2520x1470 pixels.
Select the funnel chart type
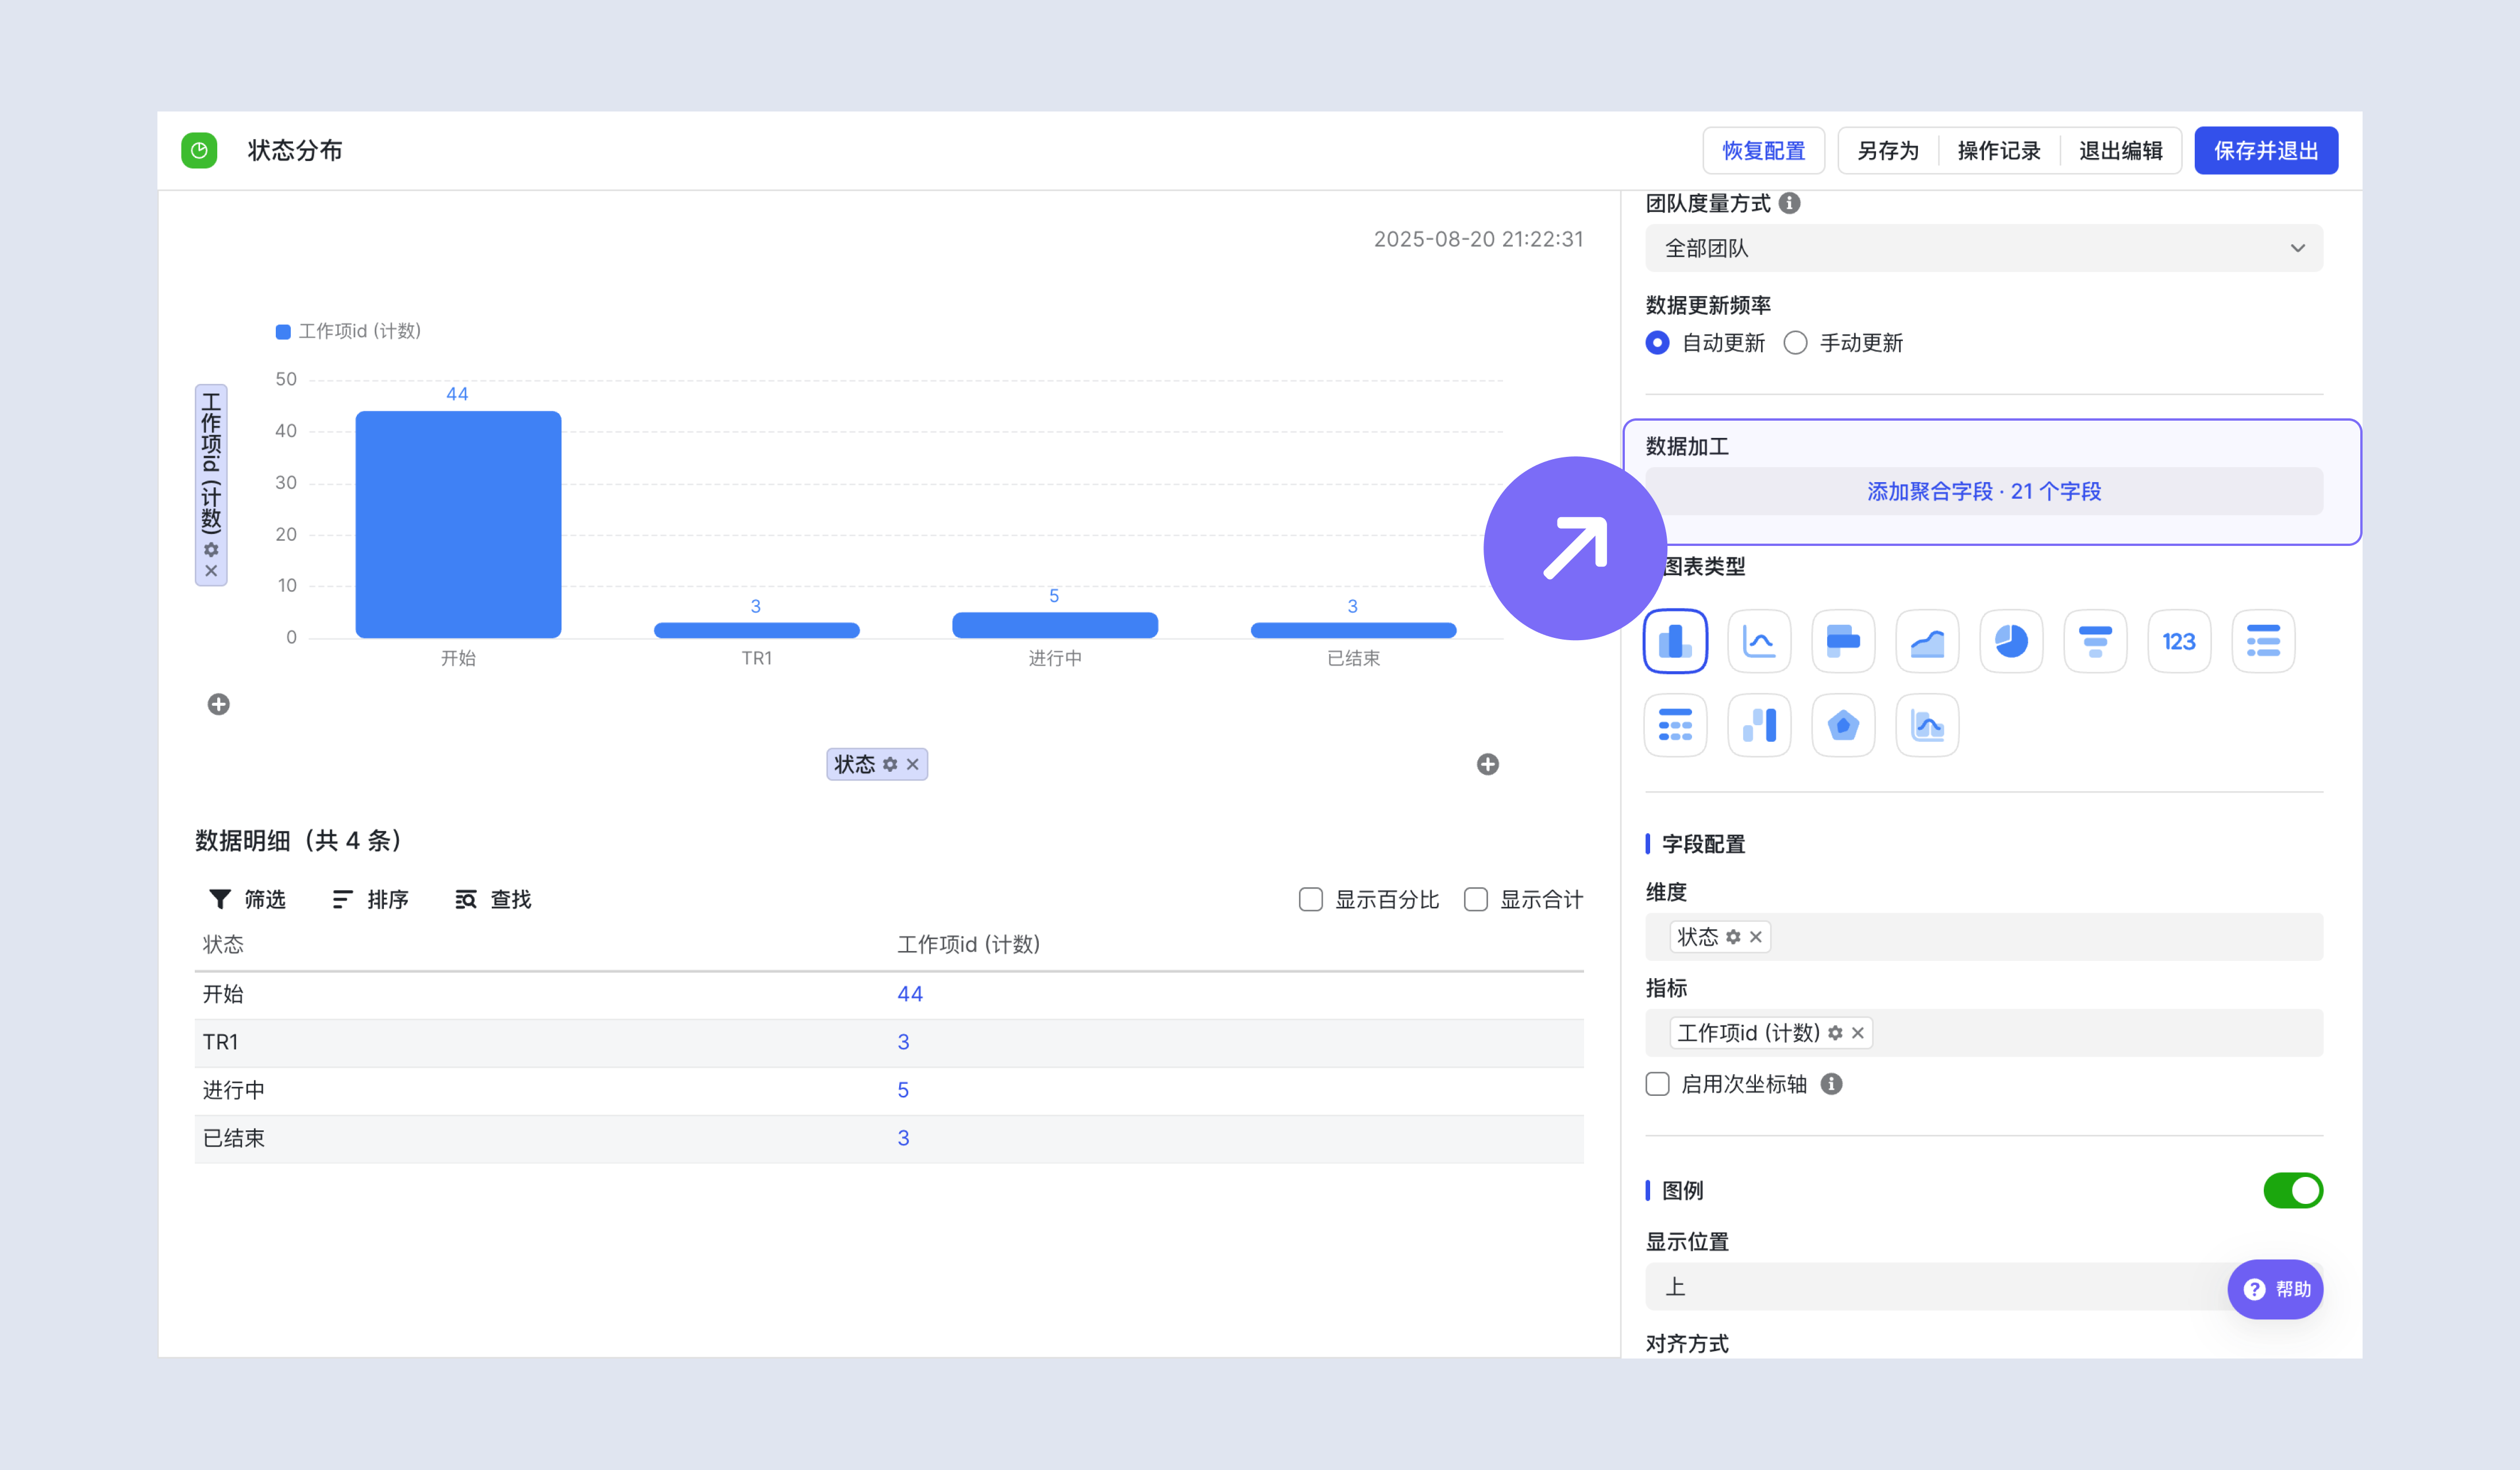click(x=2095, y=641)
